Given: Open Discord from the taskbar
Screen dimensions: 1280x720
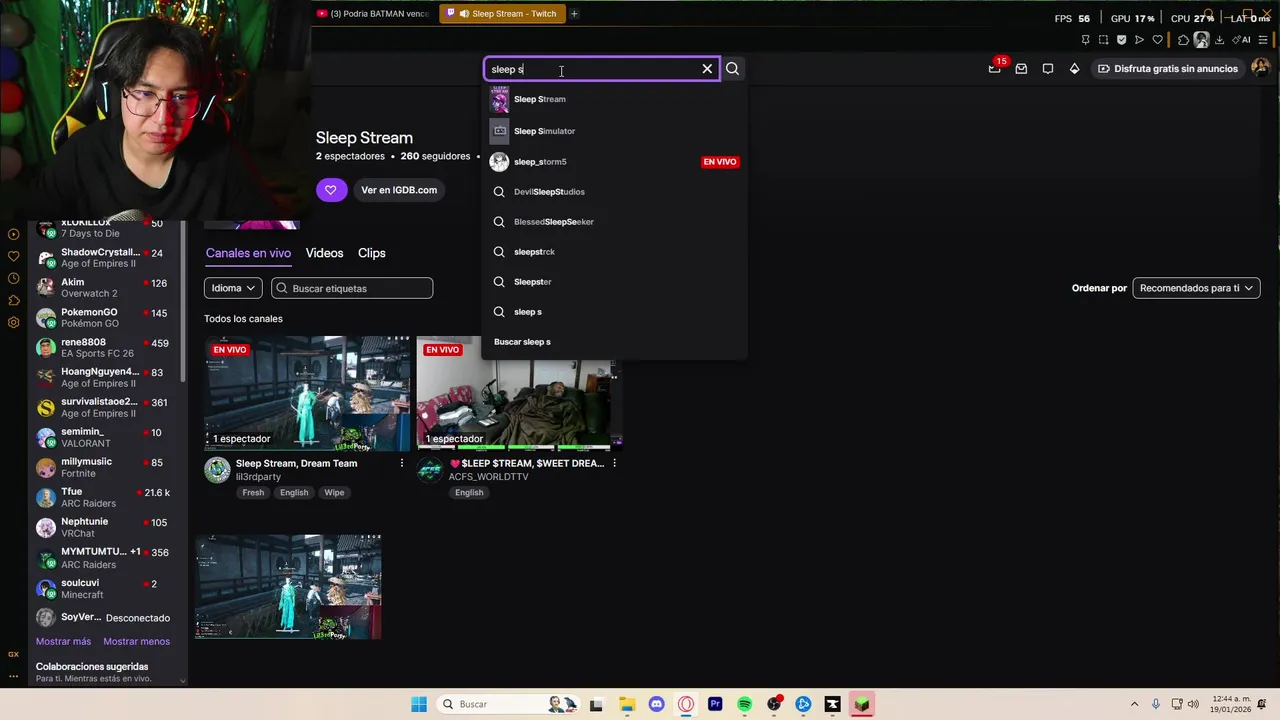Looking at the screenshot, I should (656, 704).
